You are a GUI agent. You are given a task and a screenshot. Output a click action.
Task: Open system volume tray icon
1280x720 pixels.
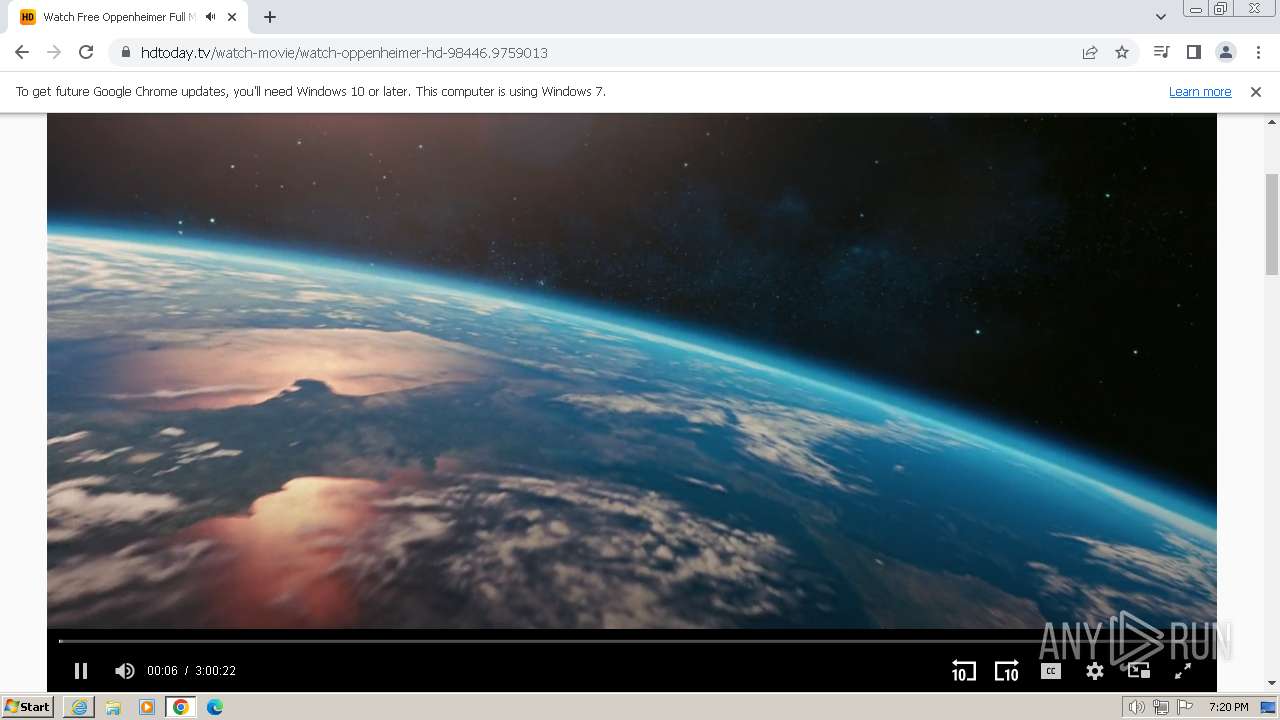click(1136, 707)
